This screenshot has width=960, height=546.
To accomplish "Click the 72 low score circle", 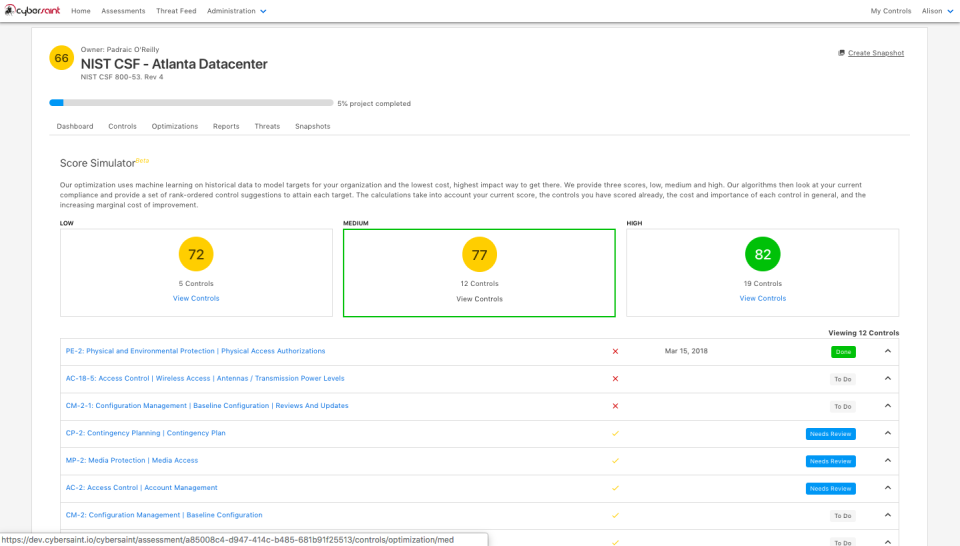I will (196, 254).
